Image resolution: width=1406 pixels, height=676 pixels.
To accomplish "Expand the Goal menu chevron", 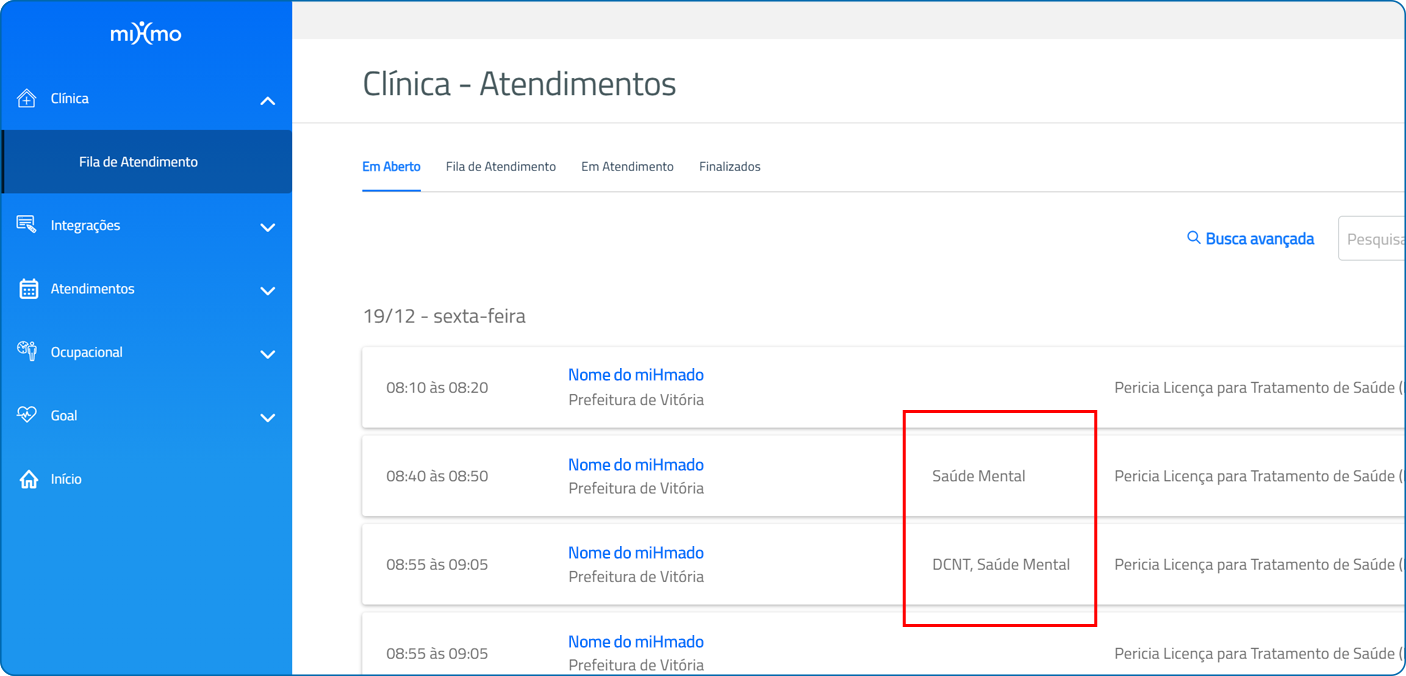I will (267, 417).
